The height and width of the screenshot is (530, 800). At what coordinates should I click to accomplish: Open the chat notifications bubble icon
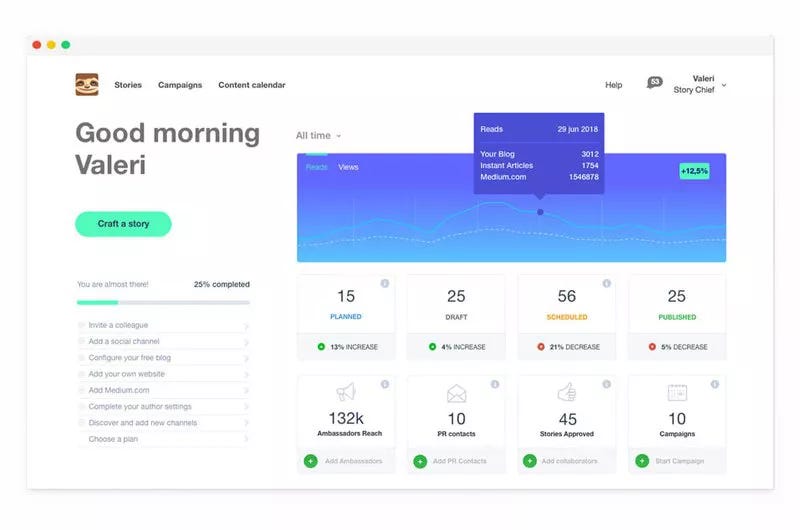point(655,82)
